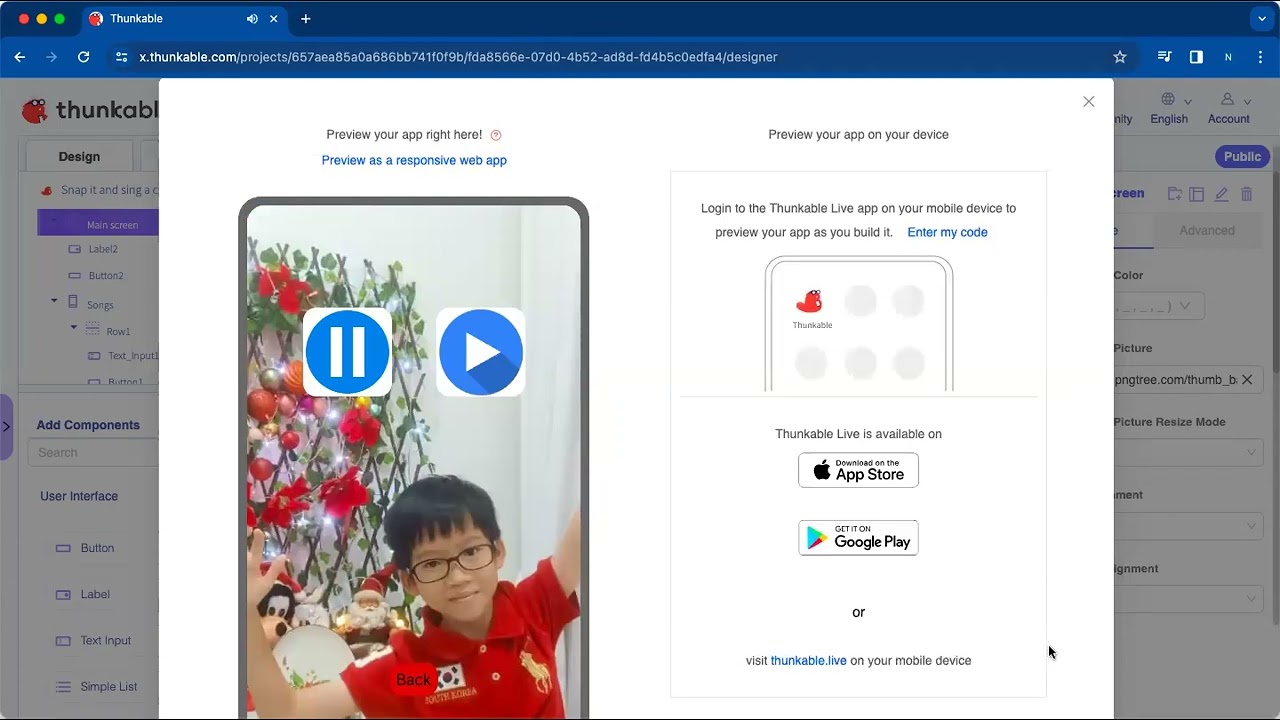The height and width of the screenshot is (720, 1280).
Task: Open the Background Color dropdown
Action: pyautogui.click(x=1160, y=306)
